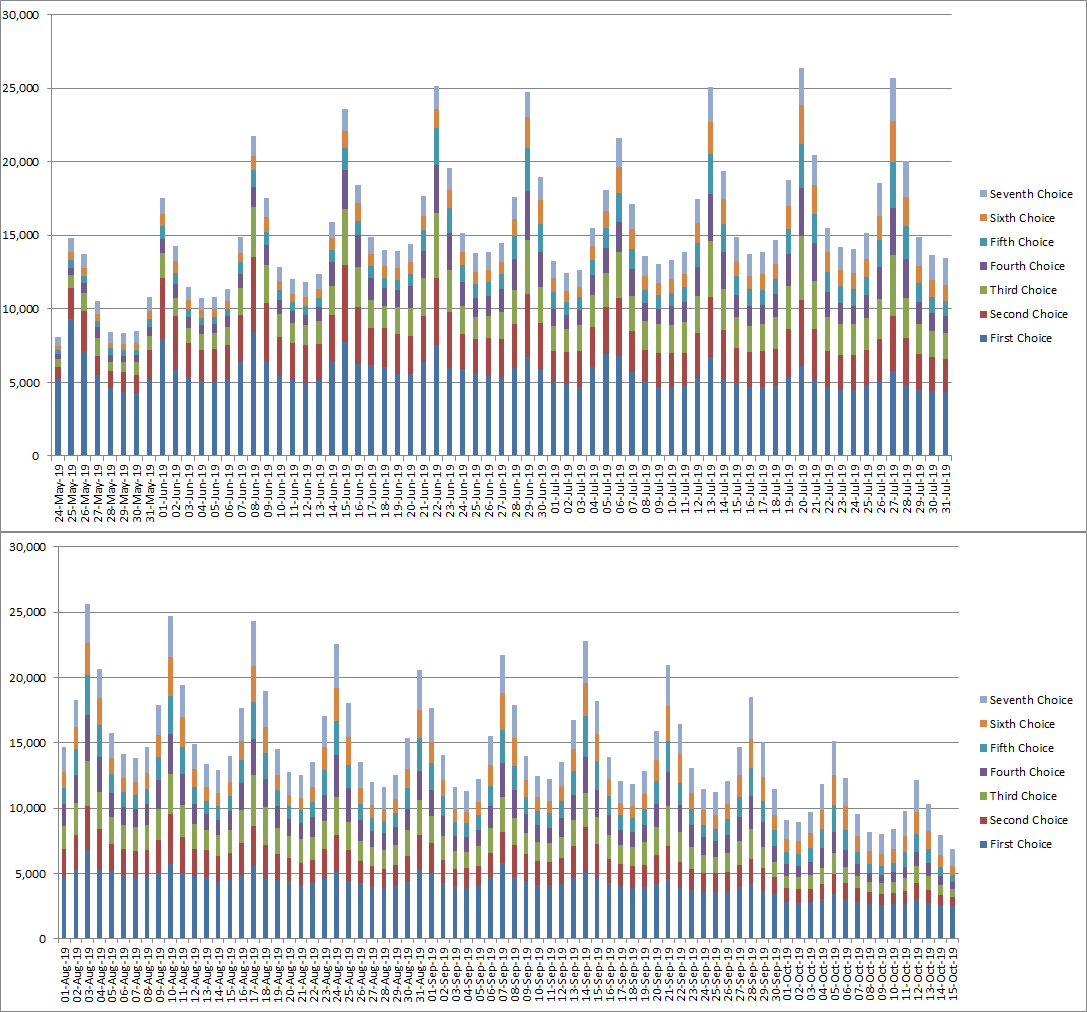Image resolution: width=1087 pixels, height=1012 pixels.
Task: Click the 25,000 value label on top chart axis
Action: coord(20,88)
